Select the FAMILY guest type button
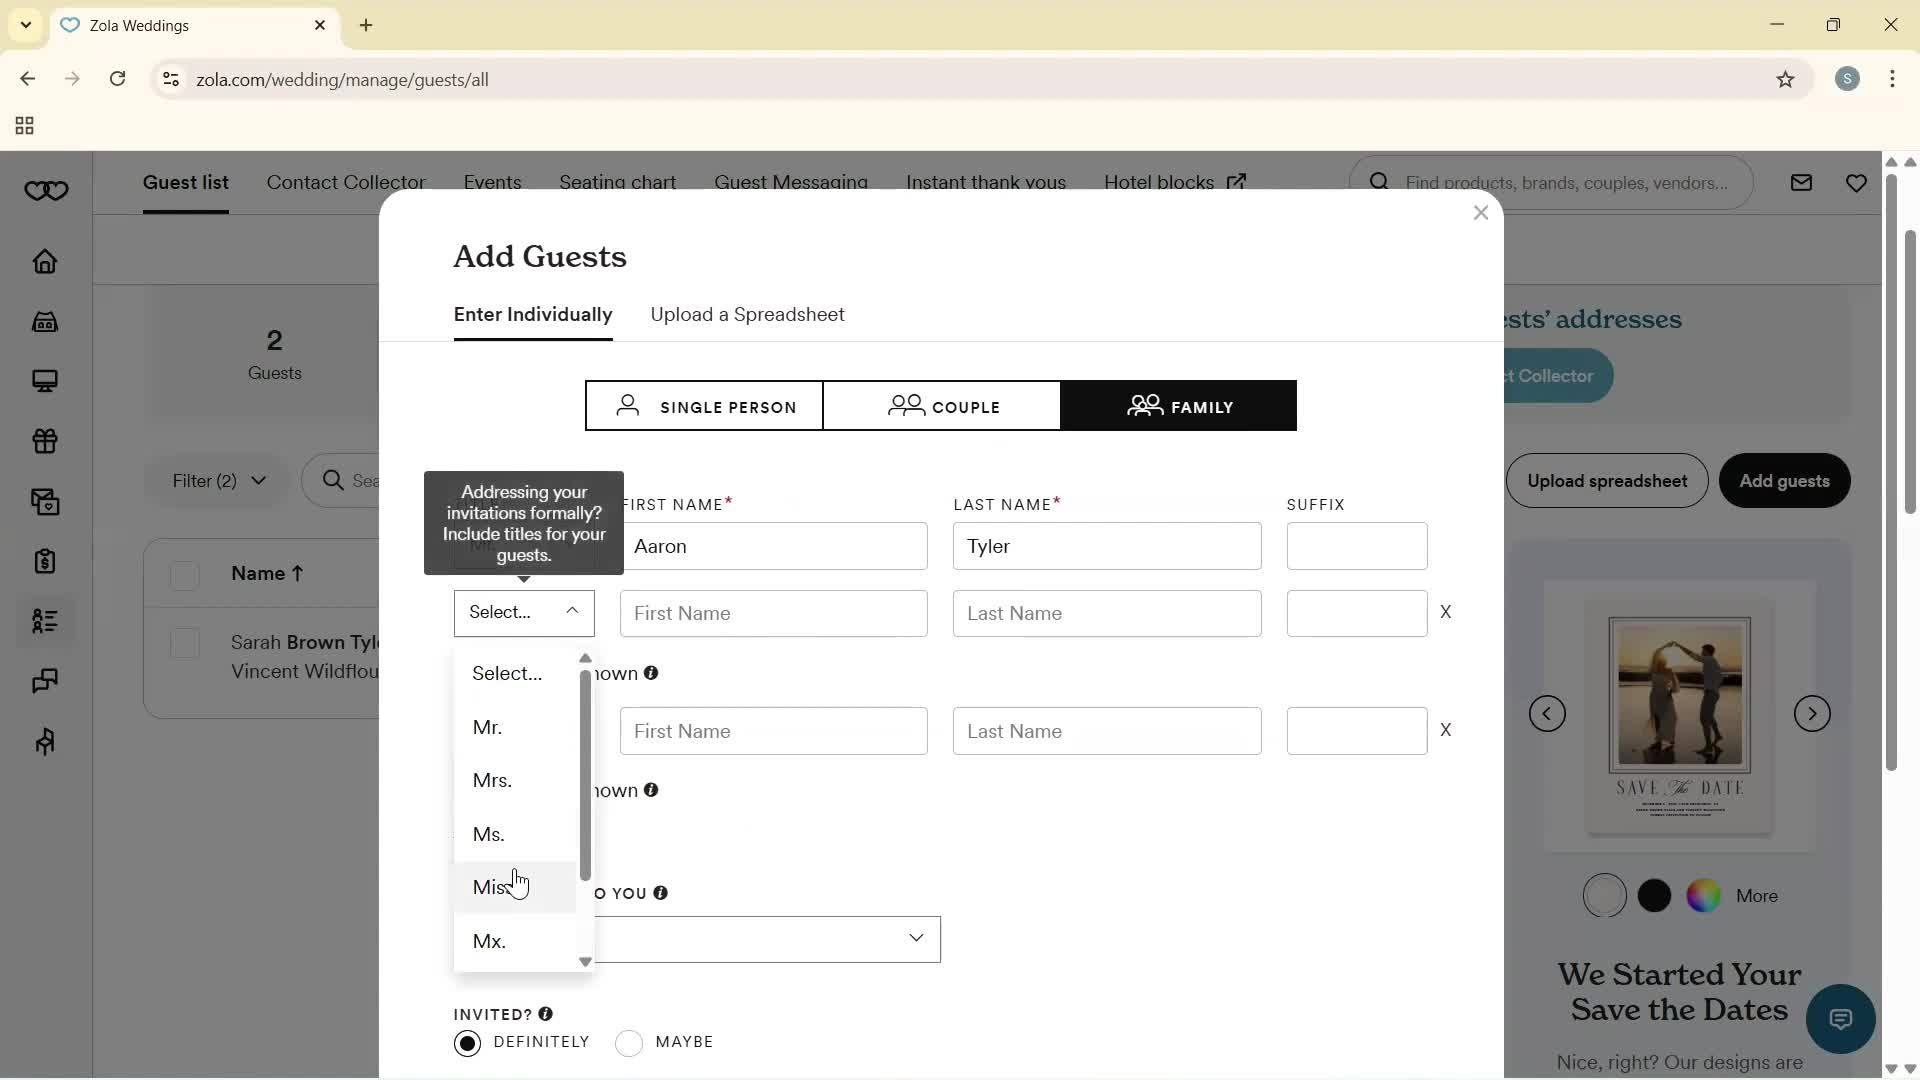Image resolution: width=1920 pixels, height=1080 pixels. [1179, 406]
